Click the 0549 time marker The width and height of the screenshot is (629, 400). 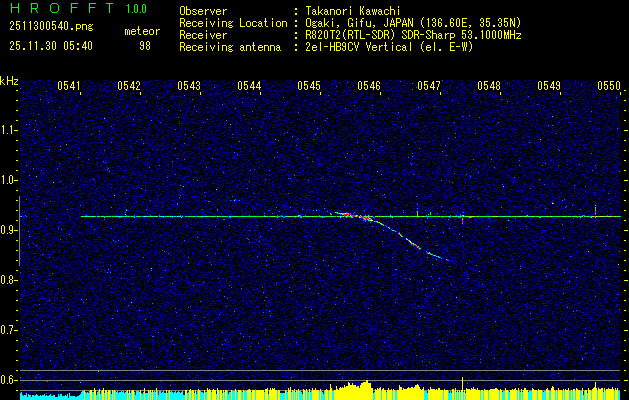tap(549, 87)
